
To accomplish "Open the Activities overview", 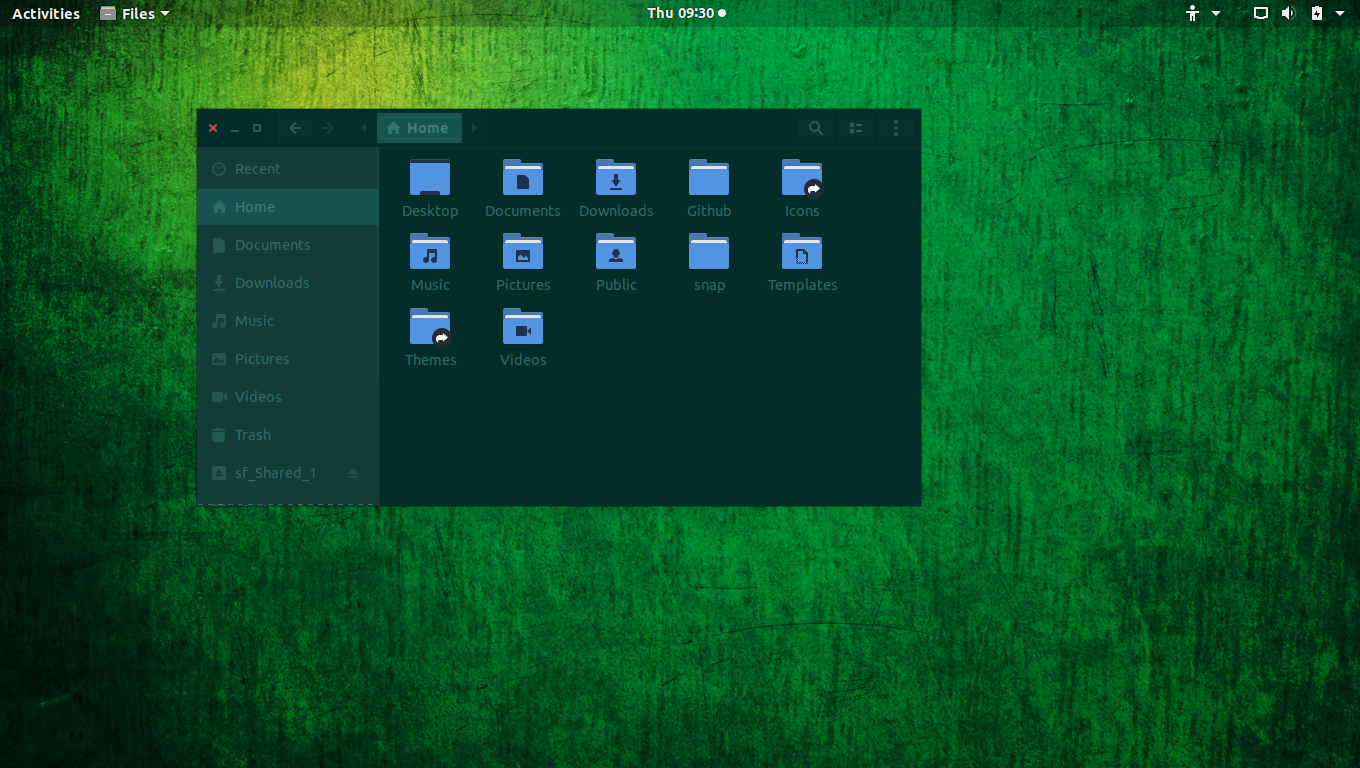I will tap(46, 13).
